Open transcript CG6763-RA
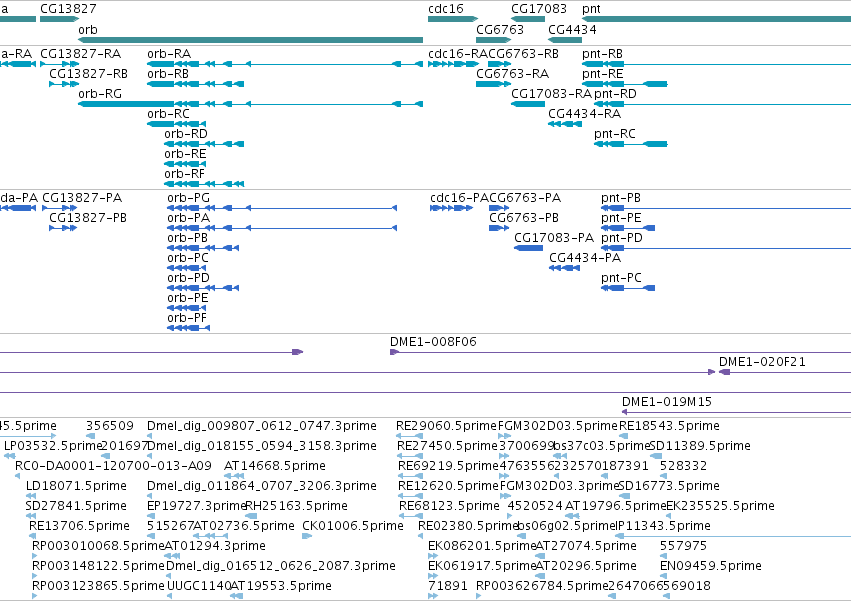The width and height of the screenshot is (851, 601). [512, 74]
